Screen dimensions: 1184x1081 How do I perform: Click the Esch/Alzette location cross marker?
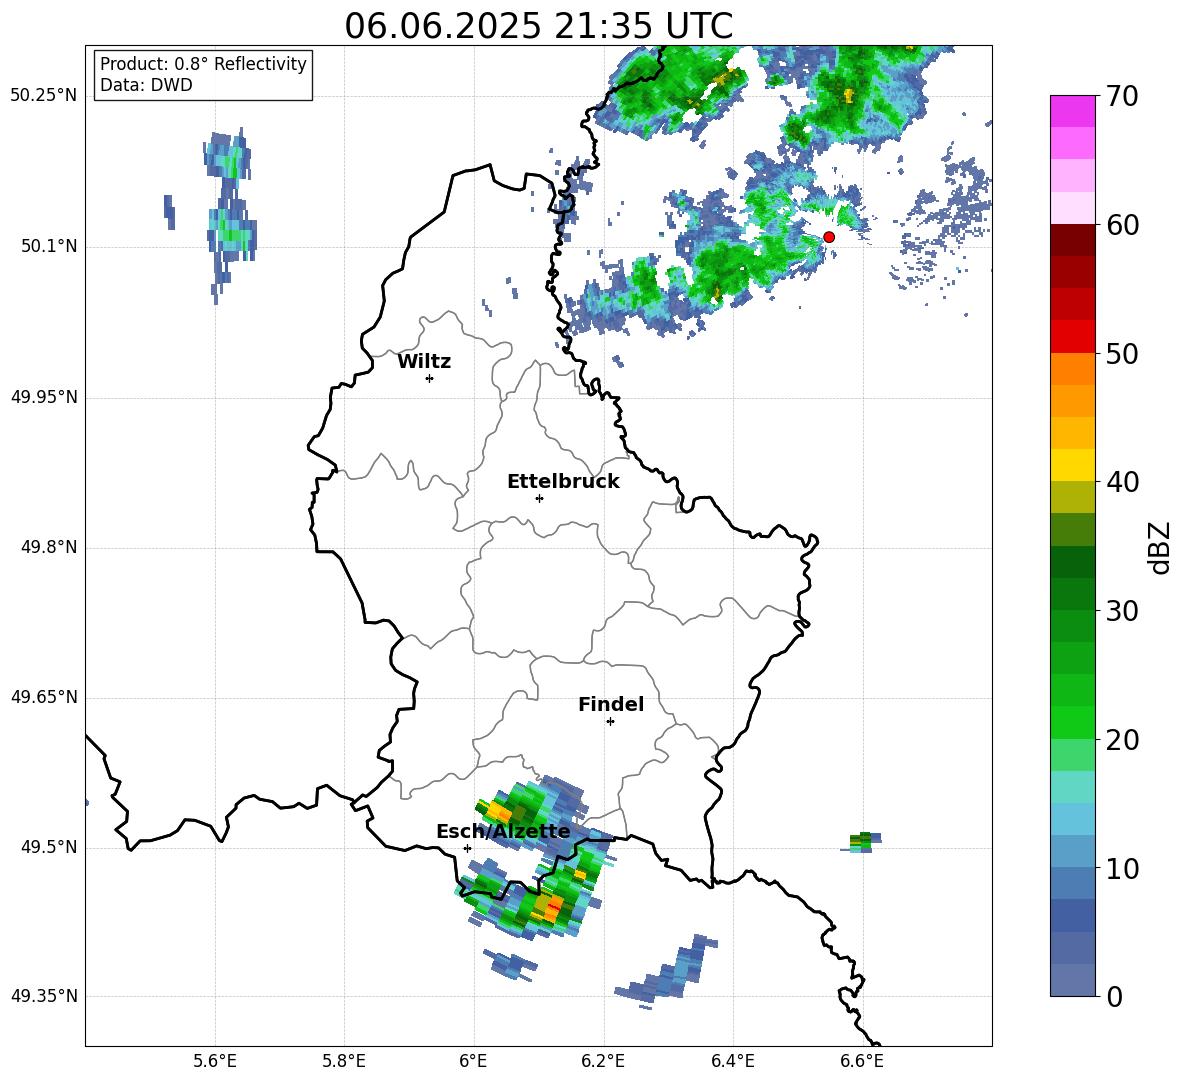tap(467, 848)
